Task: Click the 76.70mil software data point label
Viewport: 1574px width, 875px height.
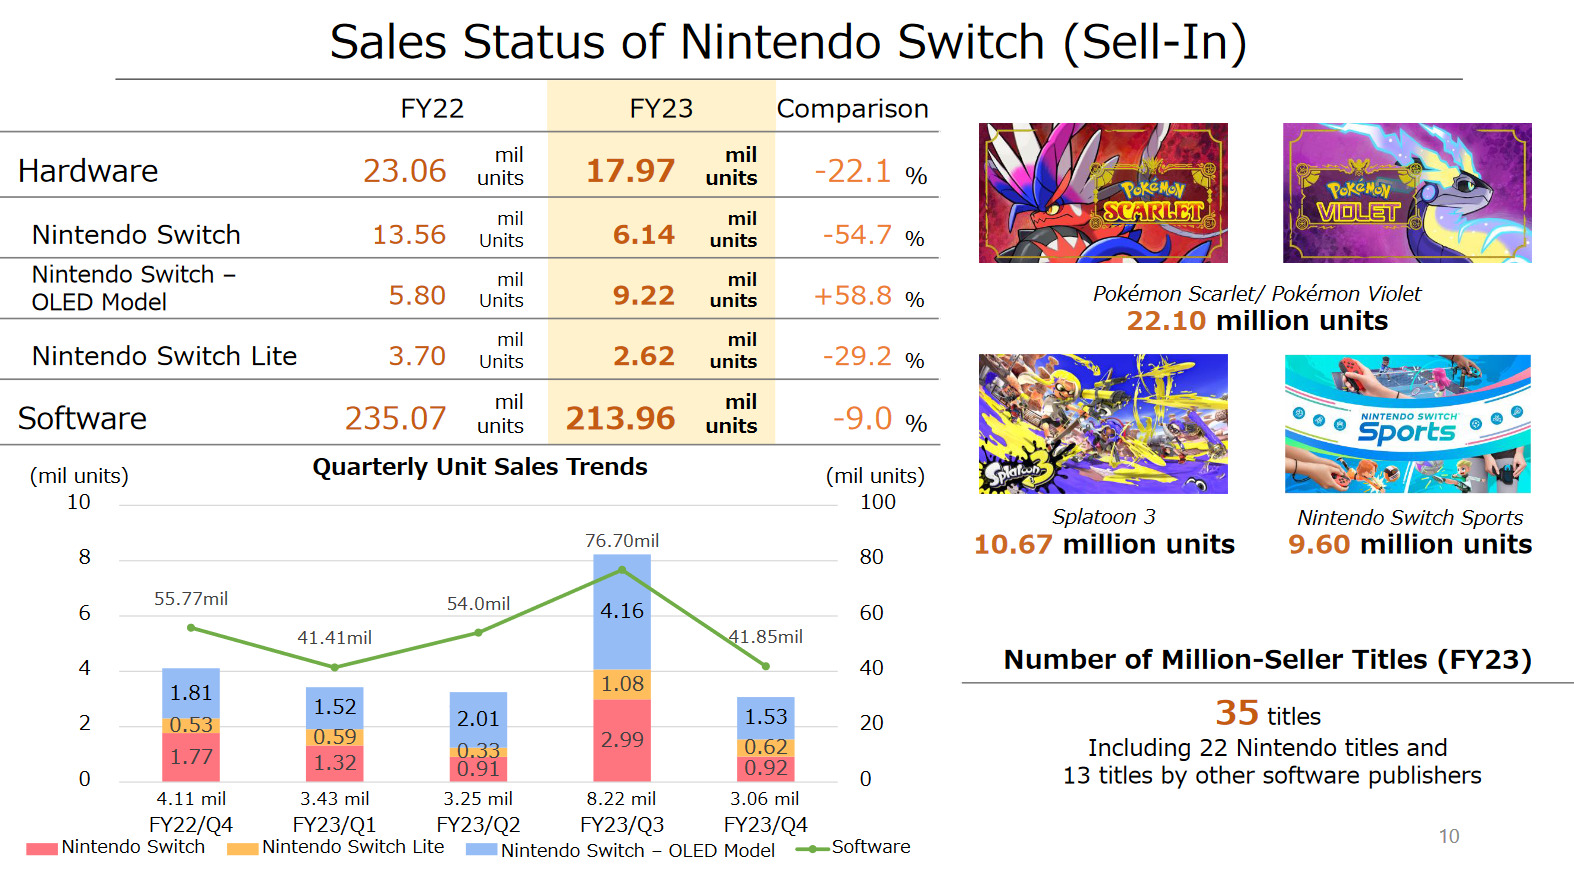Action: click(x=622, y=541)
